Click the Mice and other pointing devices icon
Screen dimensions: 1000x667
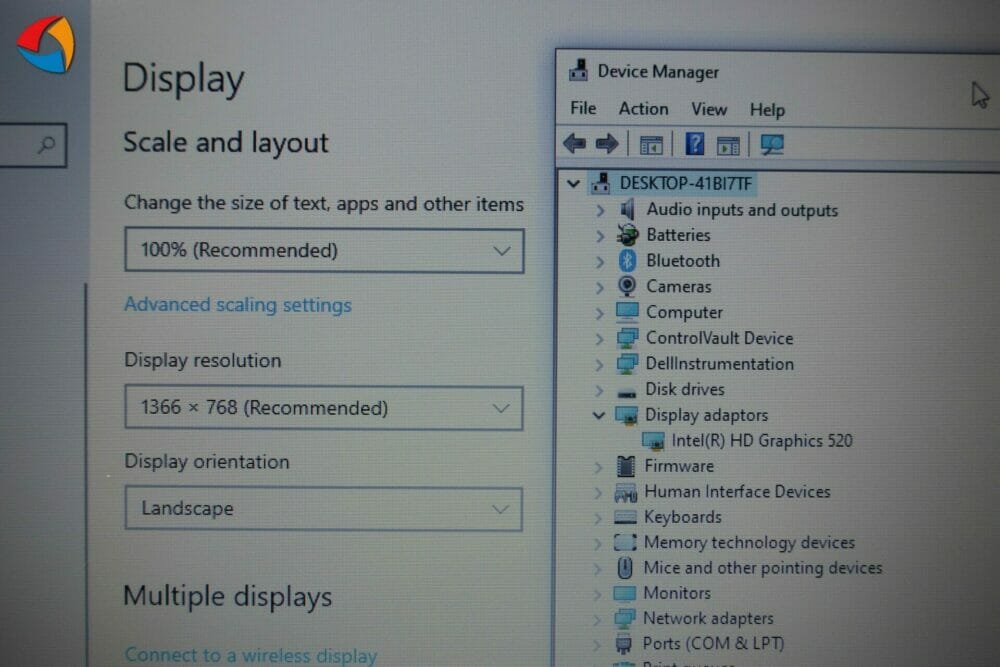[625, 568]
